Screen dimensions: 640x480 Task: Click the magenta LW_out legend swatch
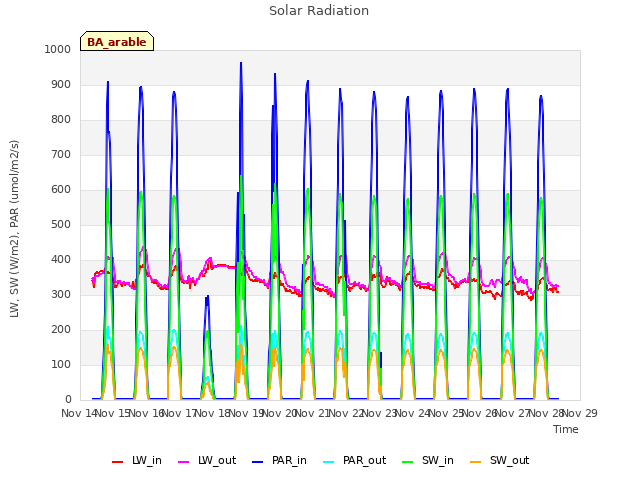(x=184, y=462)
